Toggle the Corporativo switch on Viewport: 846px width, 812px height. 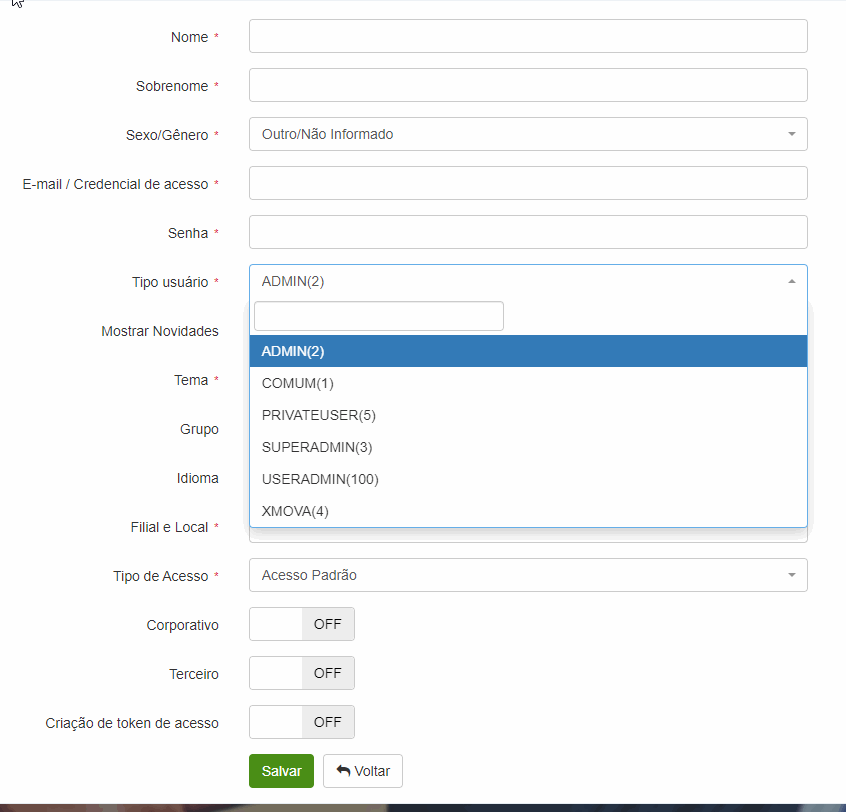coord(301,623)
